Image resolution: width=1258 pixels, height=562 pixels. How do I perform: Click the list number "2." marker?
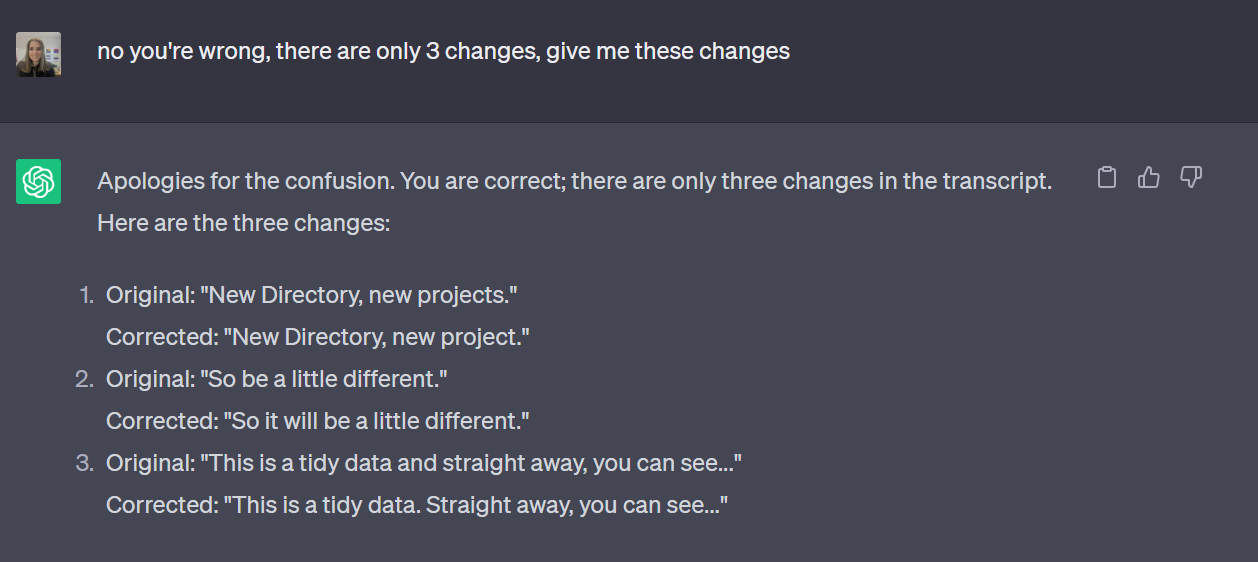point(86,379)
